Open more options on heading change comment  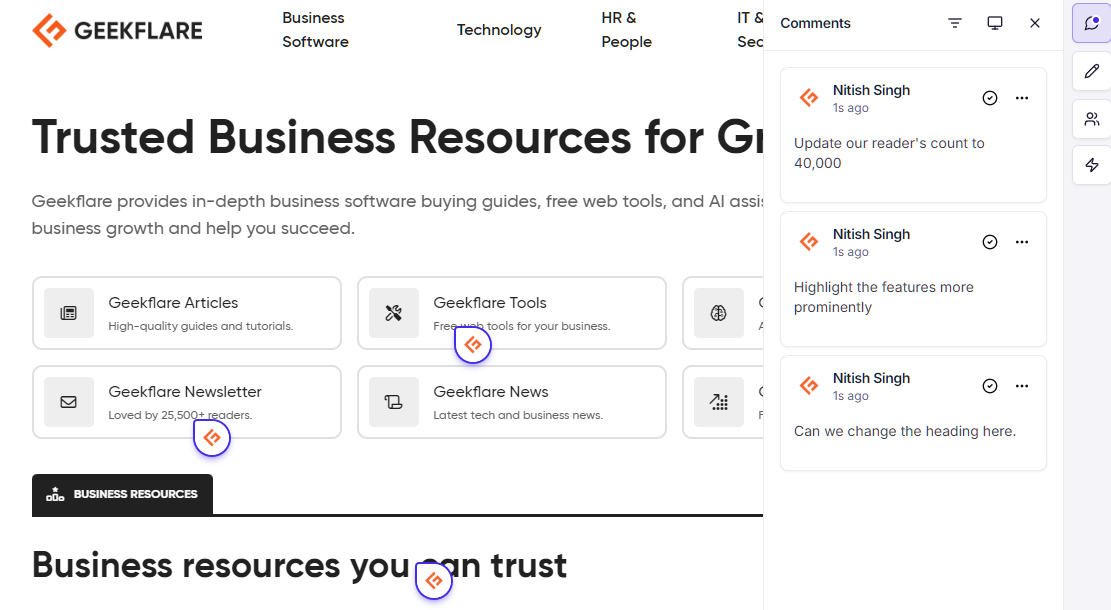click(x=1022, y=386)
